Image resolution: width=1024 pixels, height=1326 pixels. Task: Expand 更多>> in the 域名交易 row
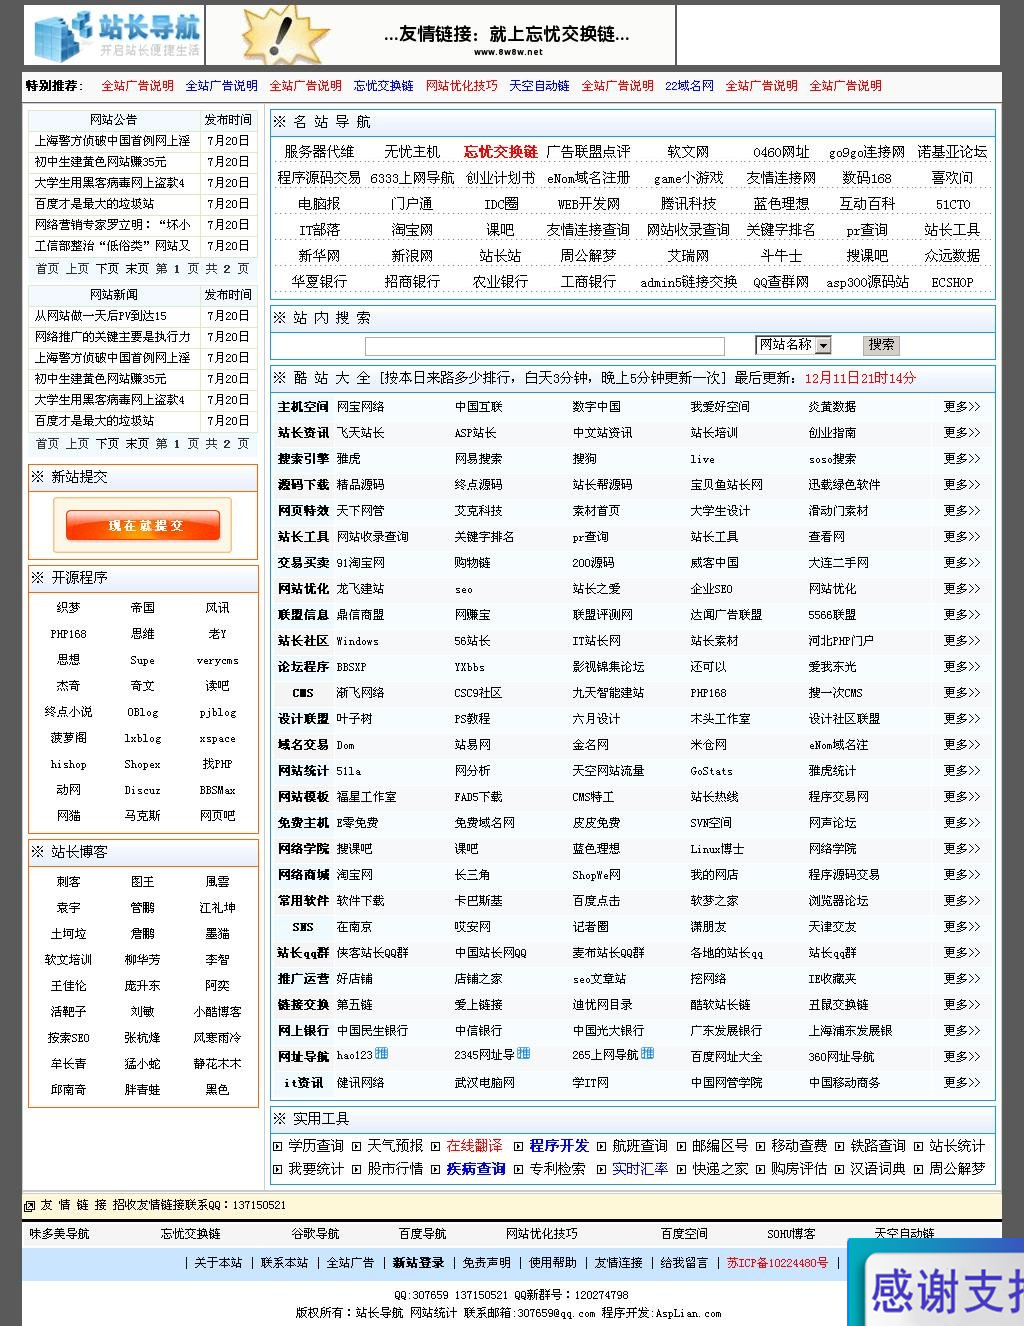(x=961, y=745)
